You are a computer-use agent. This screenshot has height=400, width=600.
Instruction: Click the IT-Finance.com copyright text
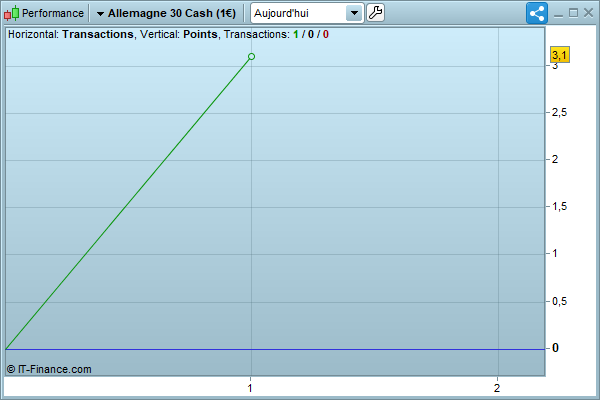click(x=49, y=369)
